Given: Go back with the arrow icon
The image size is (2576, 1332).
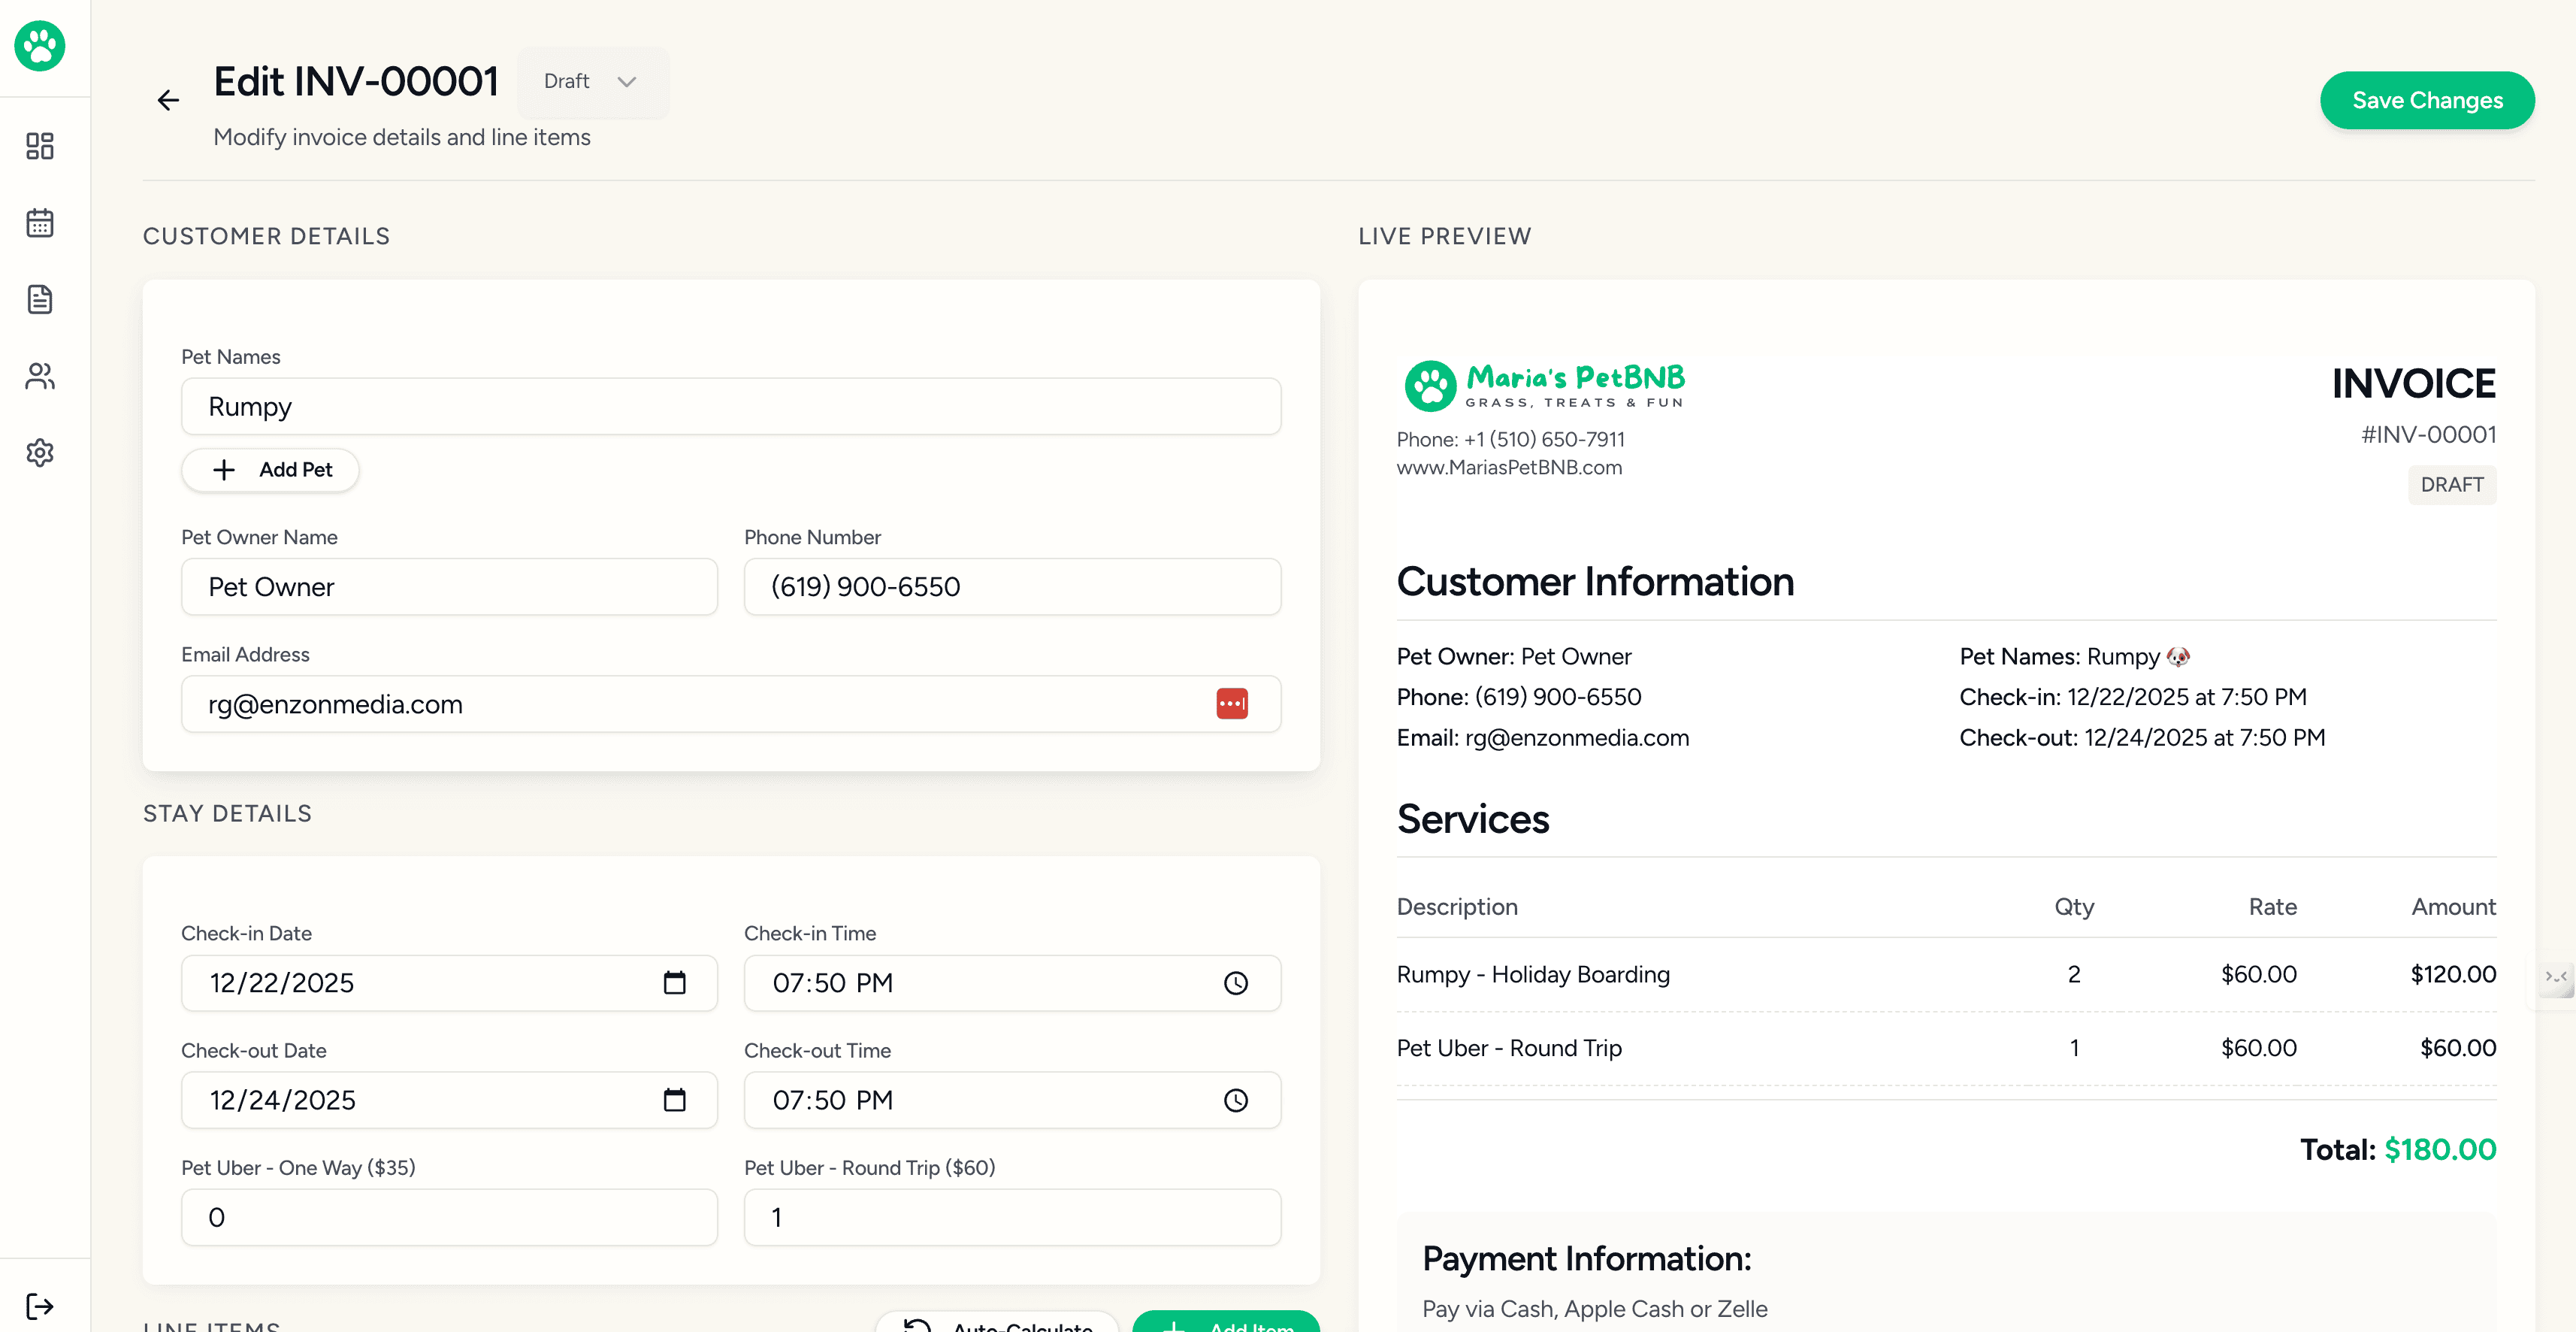Looking at the screenshot, I should [x=167, y=100].
